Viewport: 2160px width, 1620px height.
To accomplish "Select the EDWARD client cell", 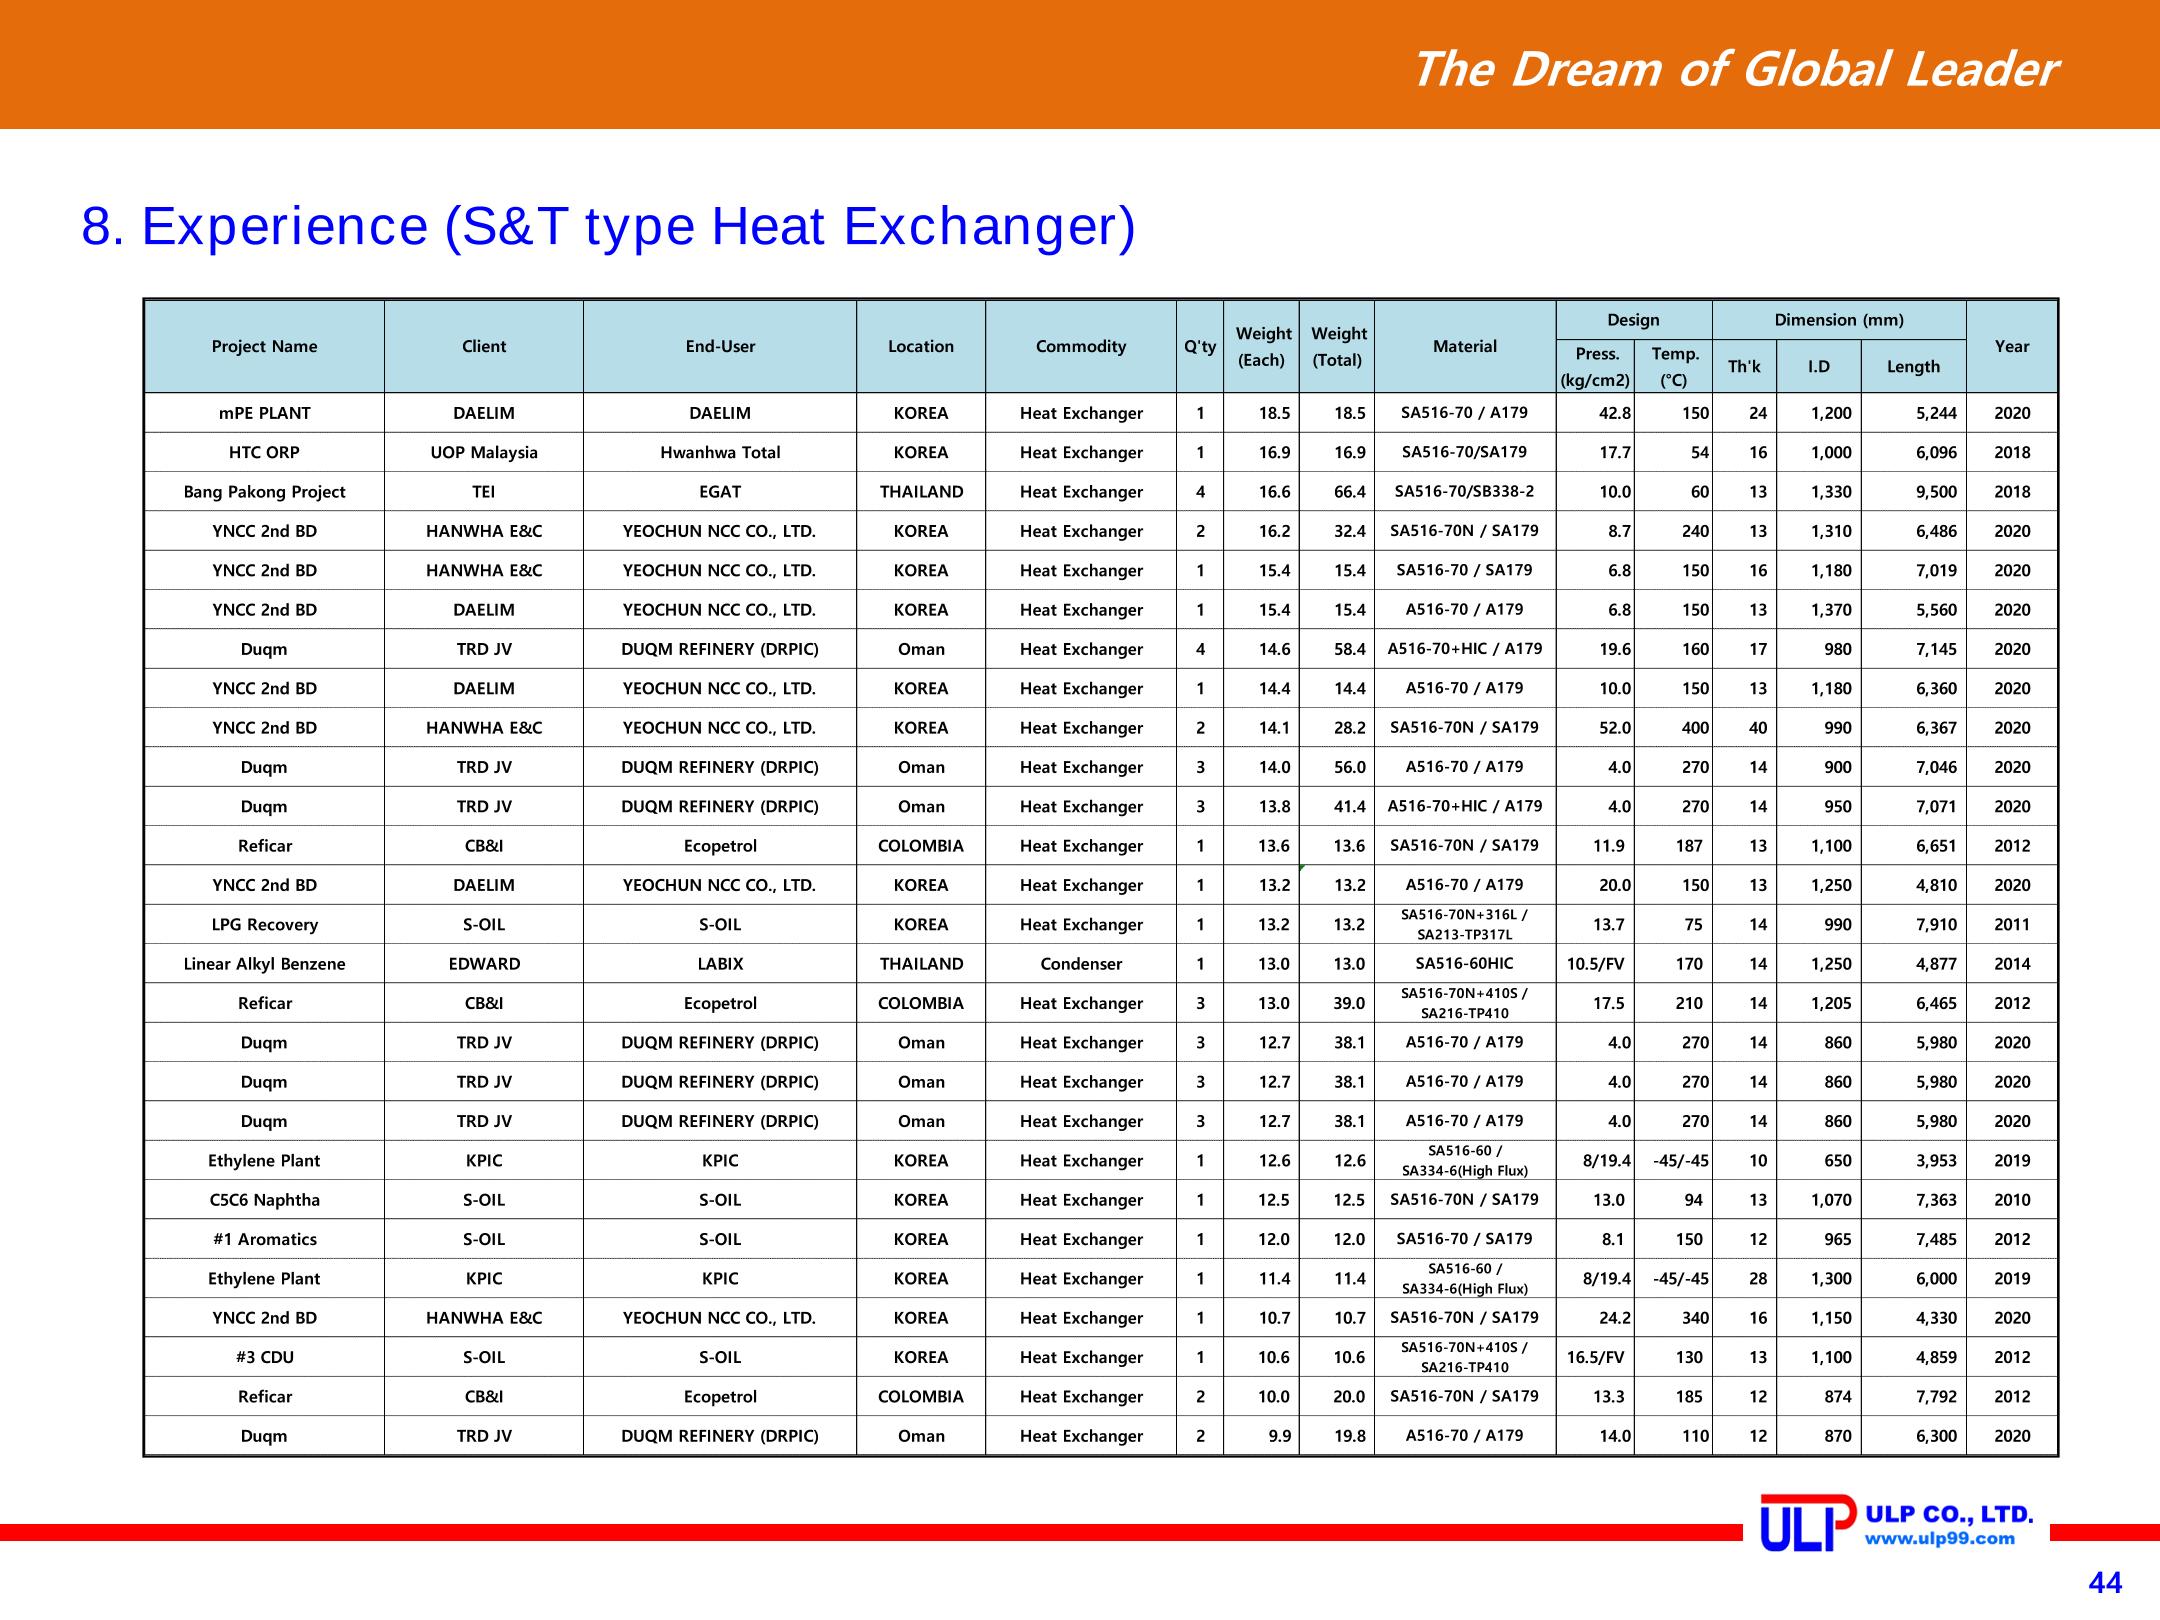I will (x=484, y=964).
